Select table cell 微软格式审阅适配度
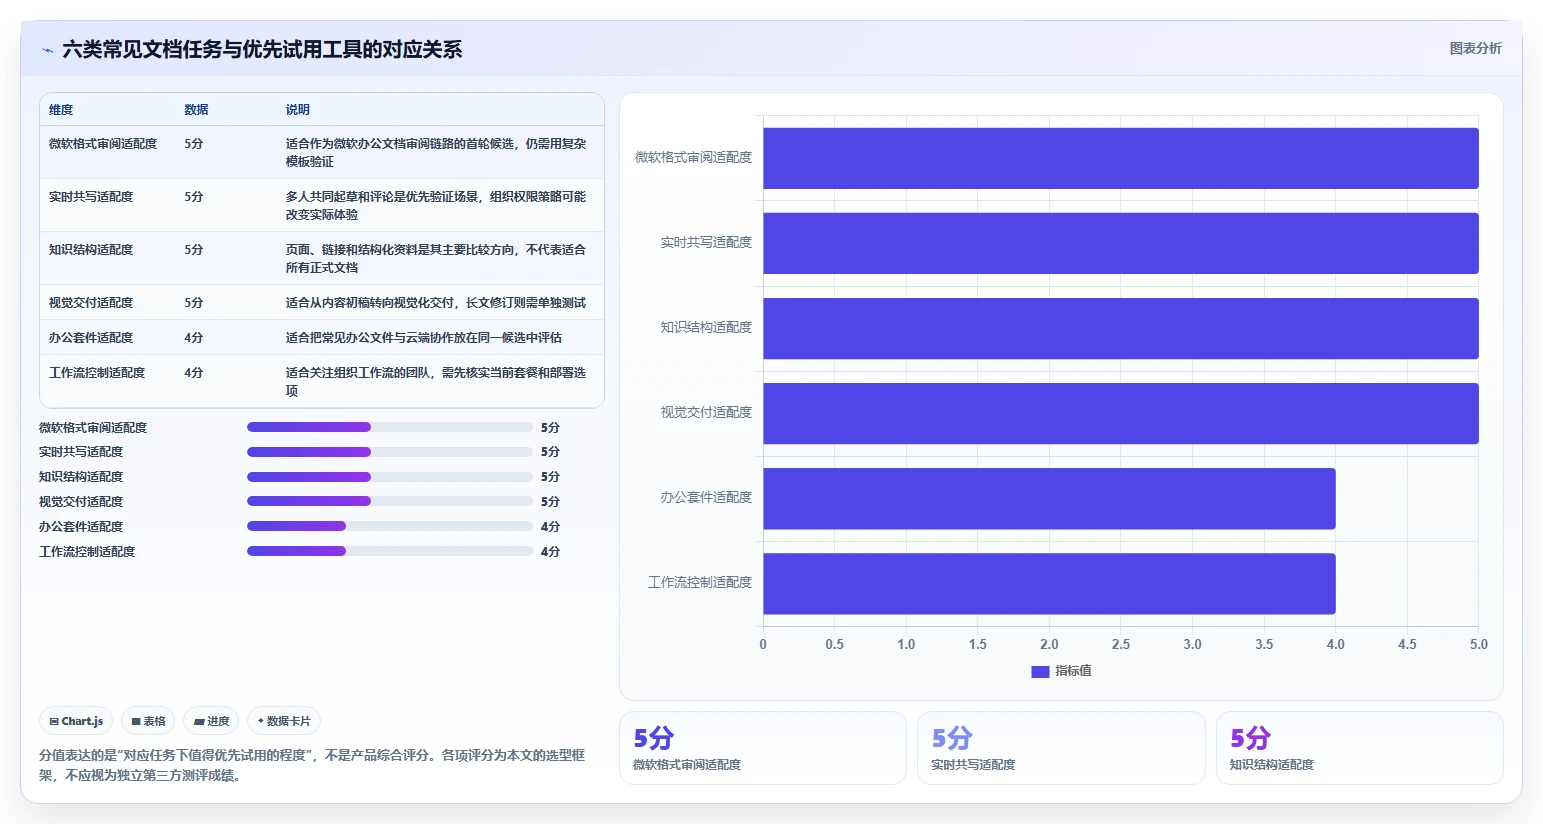This screenshot has width=1543, height=824. click(x=103, y=144)
